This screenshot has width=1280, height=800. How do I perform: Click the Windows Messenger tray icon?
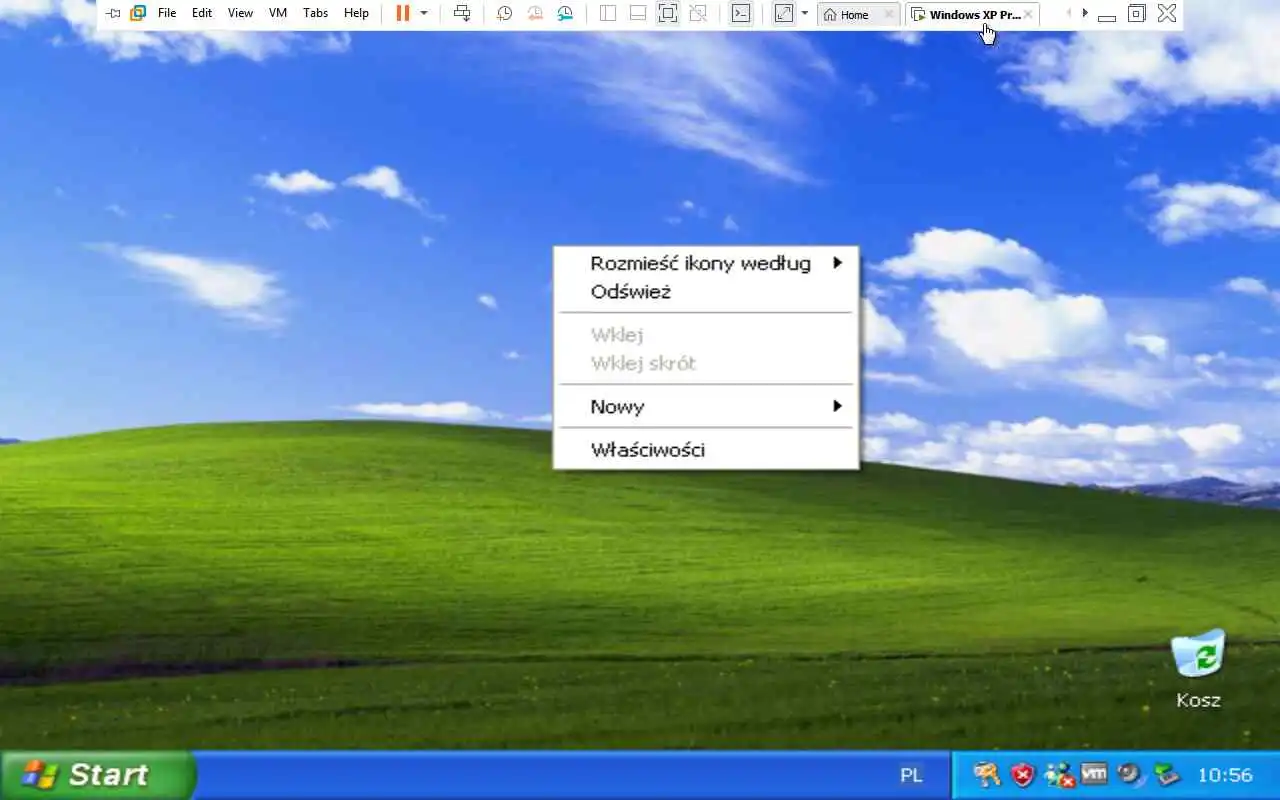pos(1058,775)
